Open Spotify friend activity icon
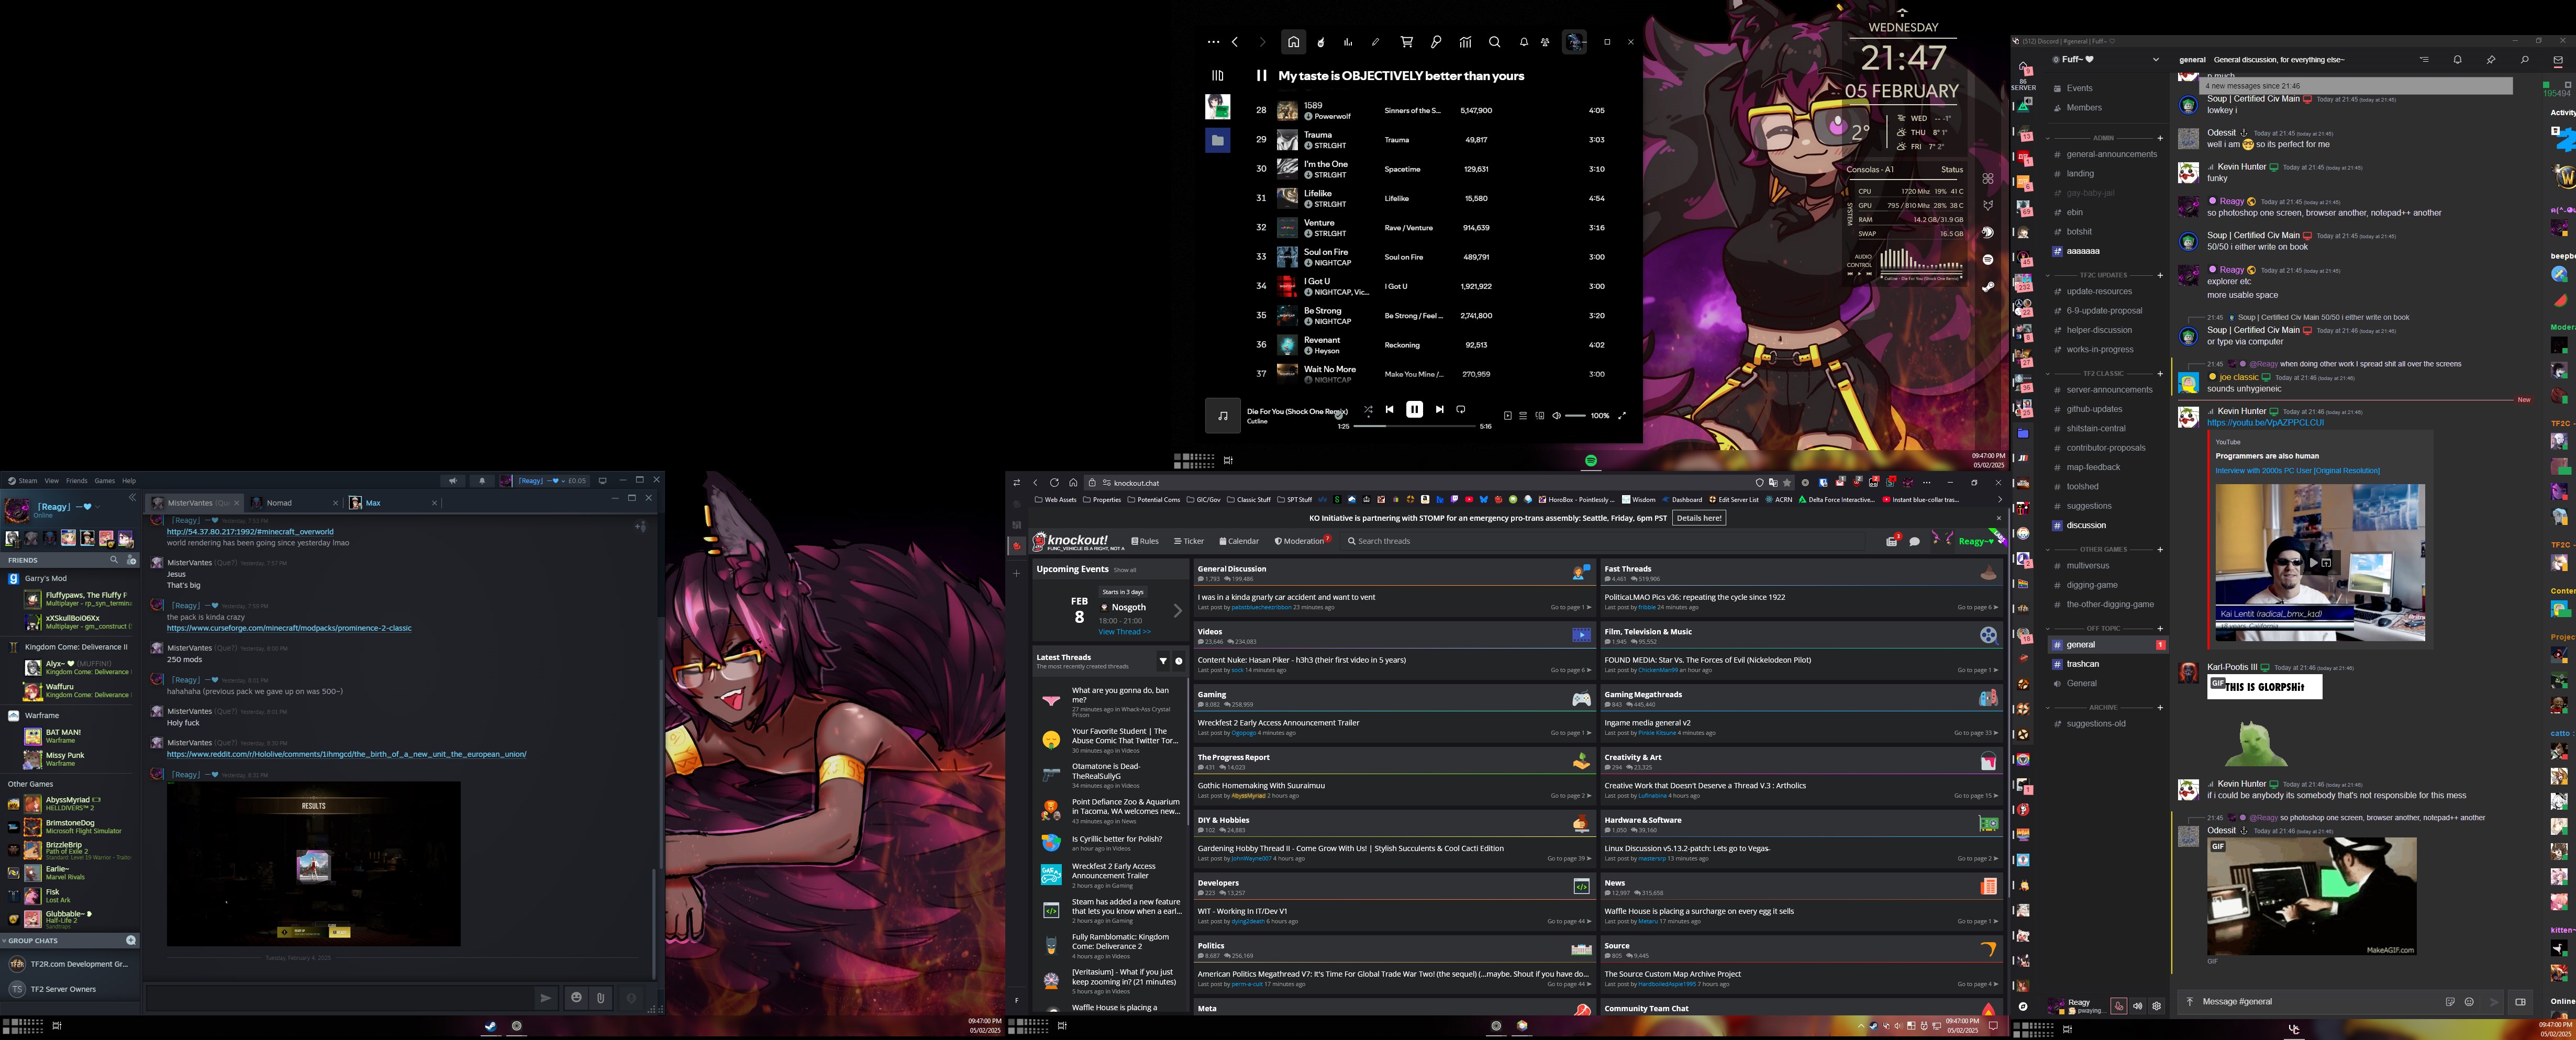This screenshot has height=1040, width=2576. pyautogui.click(x=1545, y=42)
